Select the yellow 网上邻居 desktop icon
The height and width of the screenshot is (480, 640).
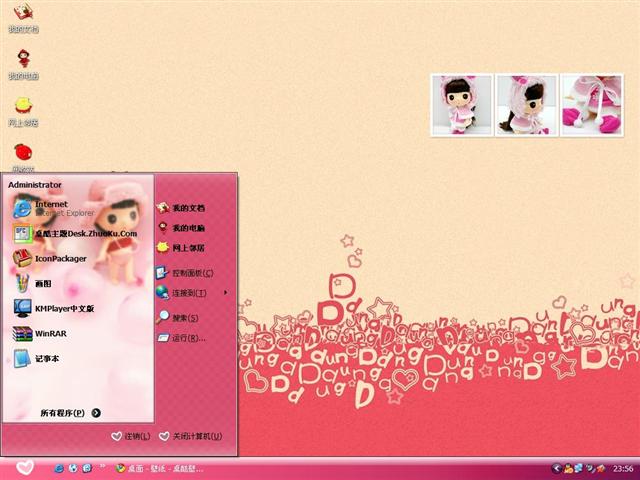coord(23,112)
